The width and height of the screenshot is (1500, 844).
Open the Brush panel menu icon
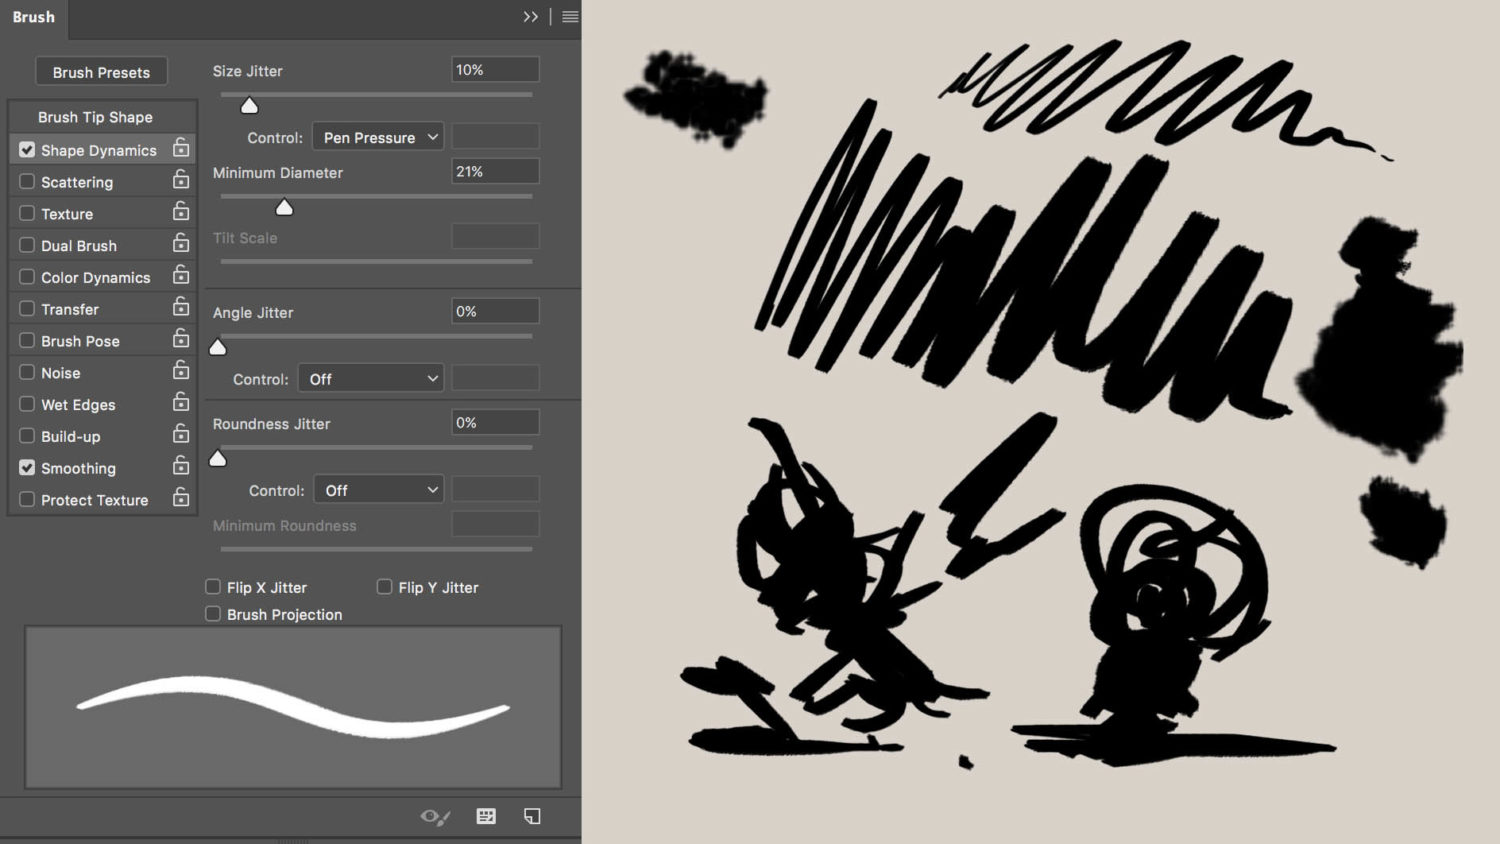click(569, 16)
